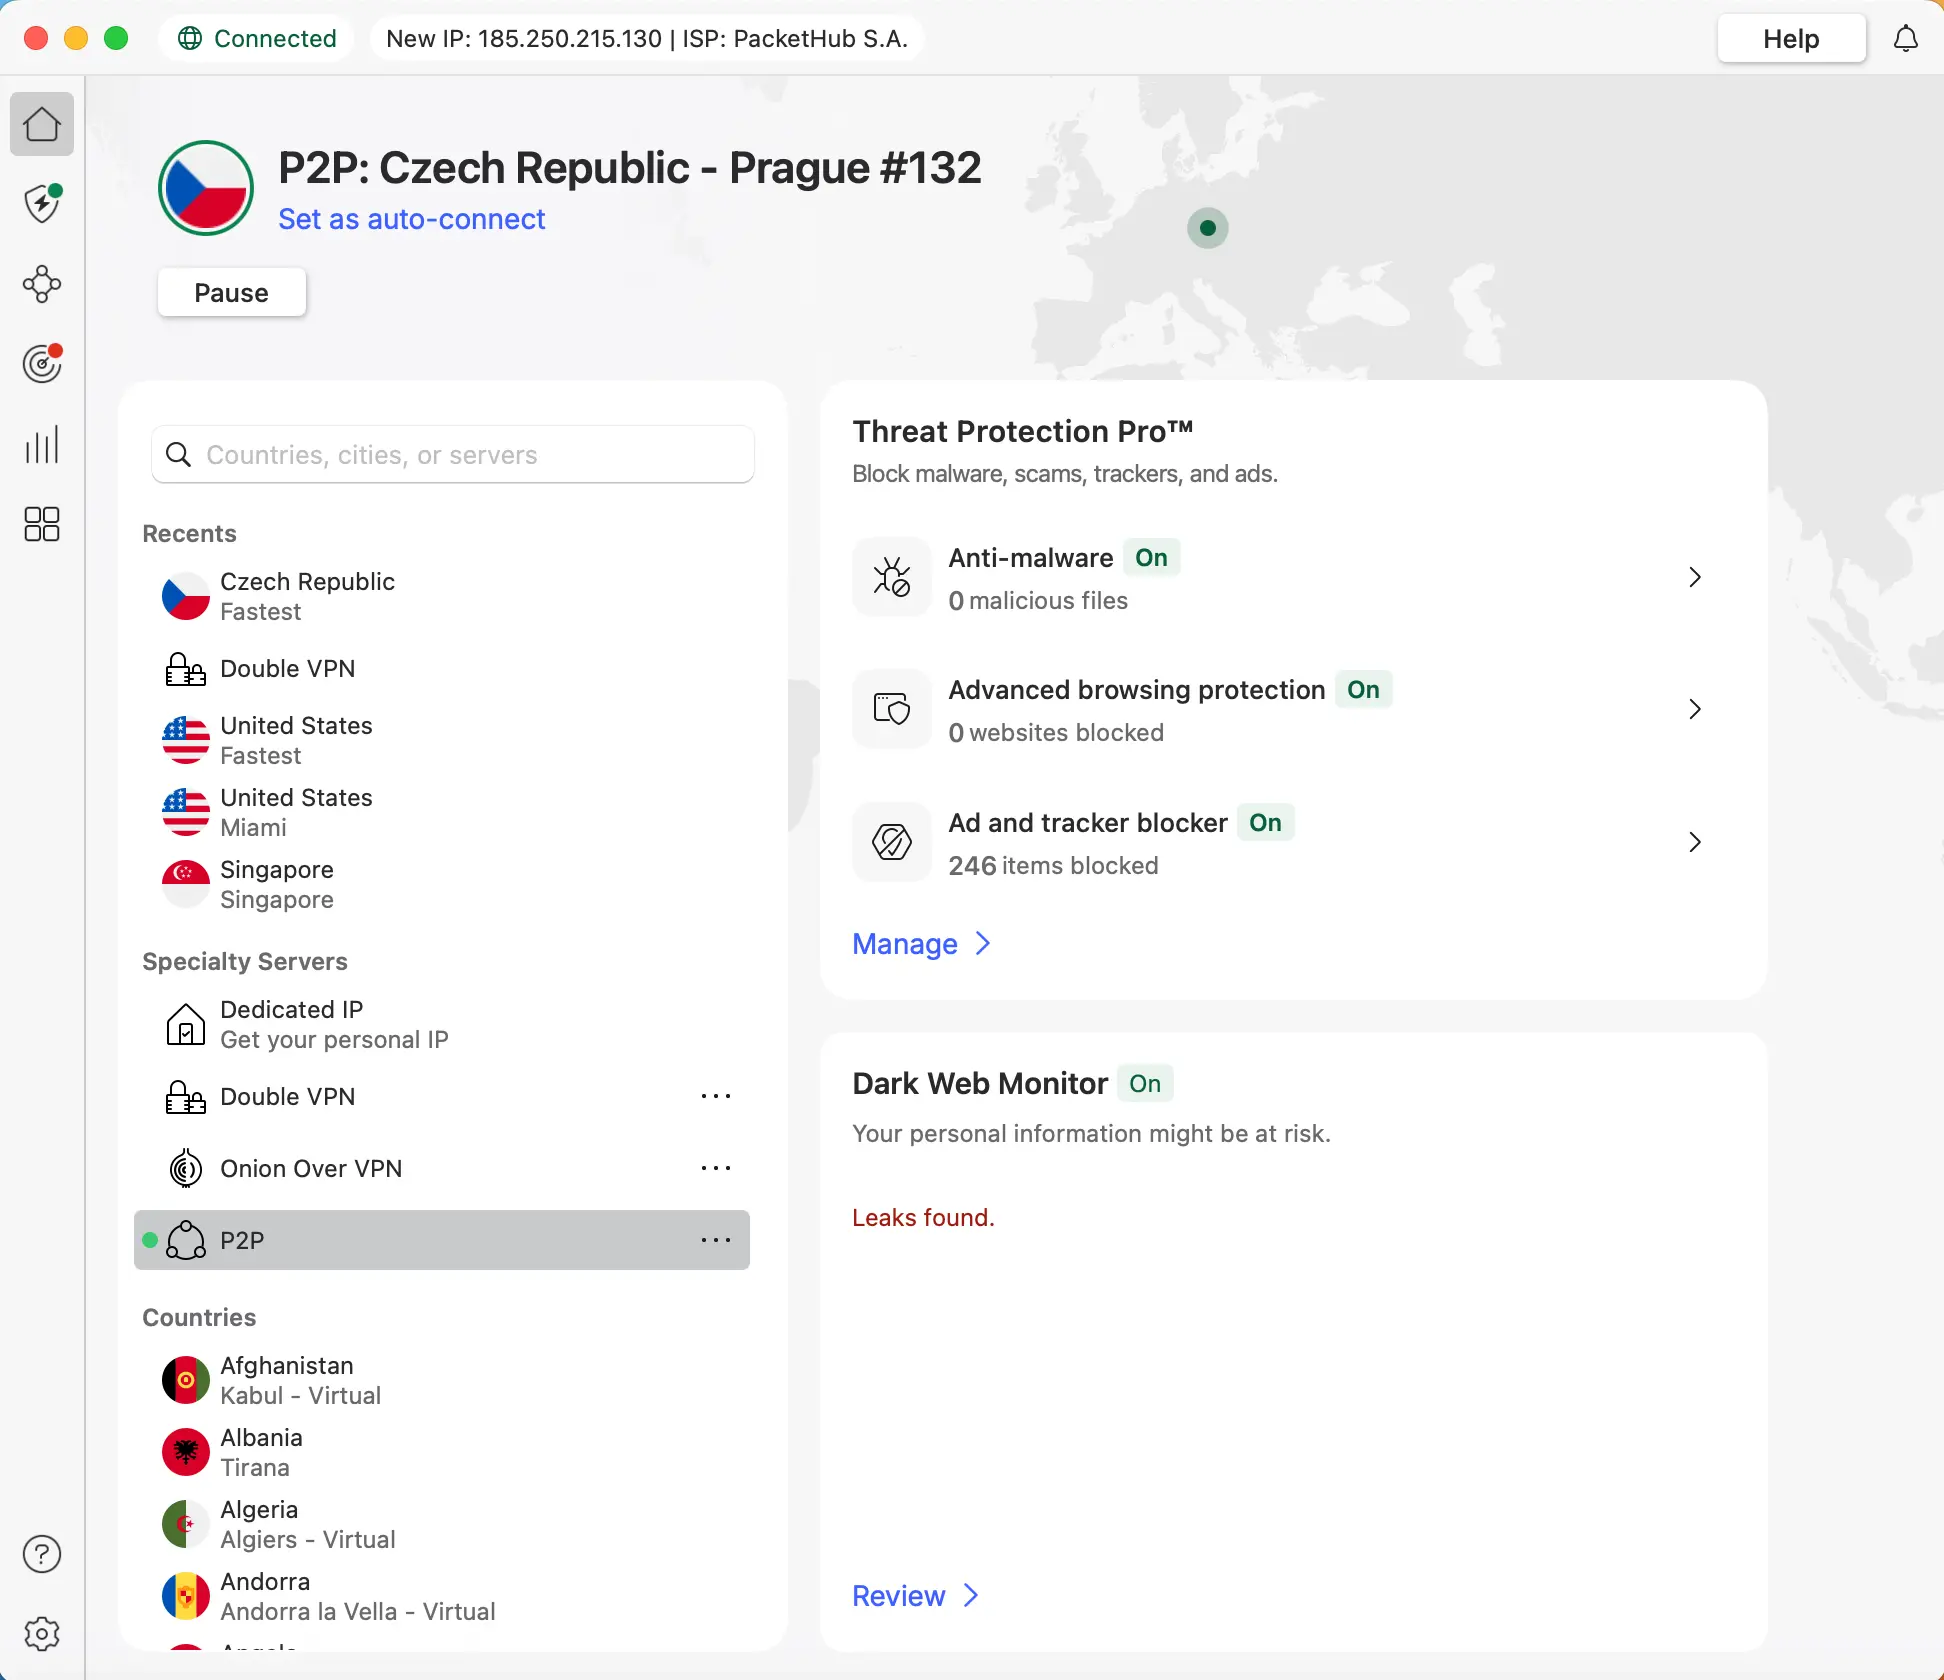Click Set as auto-connect link
This screenshot has width=1944, height=1680.
click(412, 219)
